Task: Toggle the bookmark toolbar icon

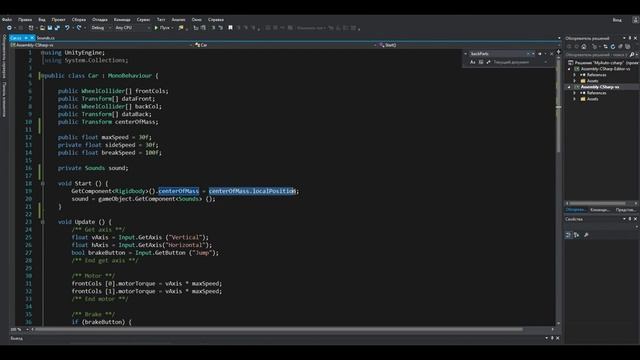Action: [x=230, y=28]
